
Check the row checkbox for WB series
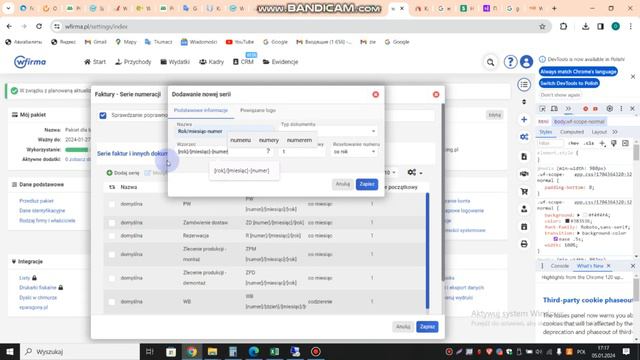[111, 302]
